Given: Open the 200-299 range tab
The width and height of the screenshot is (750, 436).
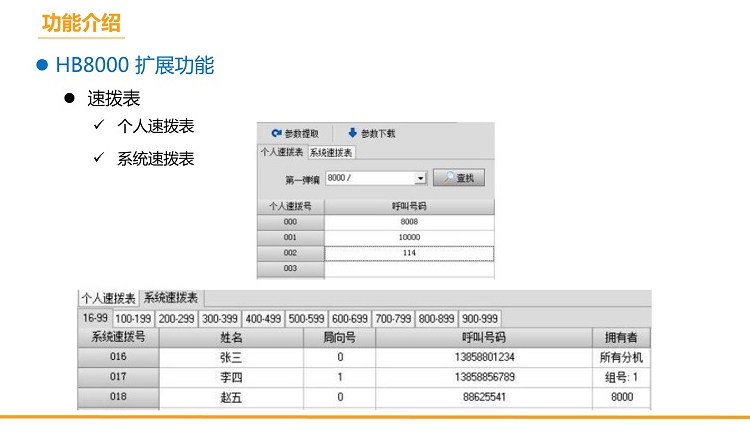Looking at the screenshot, I should point(176,318).
